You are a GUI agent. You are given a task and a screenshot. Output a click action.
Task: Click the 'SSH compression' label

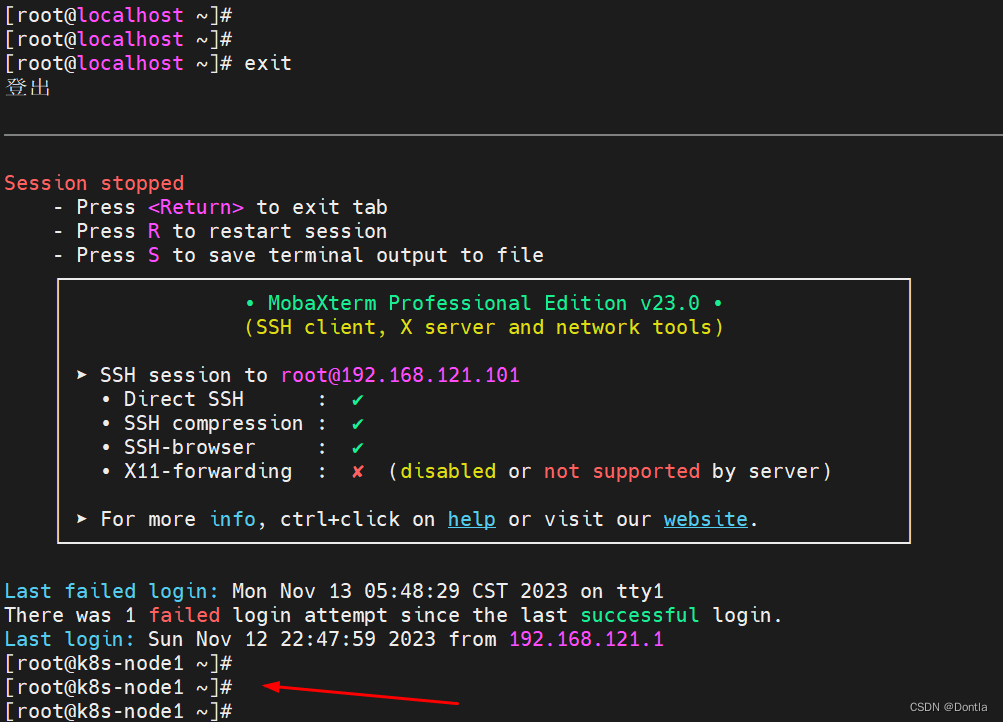click(214, 423)
